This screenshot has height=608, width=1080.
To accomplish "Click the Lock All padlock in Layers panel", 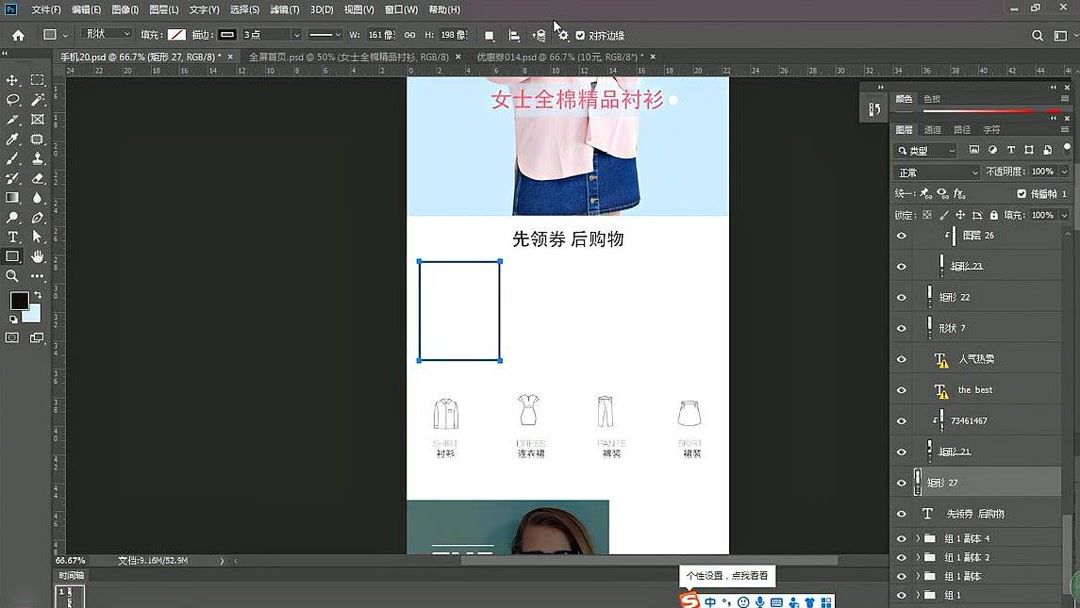I will pyautogui.click(x=994, y=215).
